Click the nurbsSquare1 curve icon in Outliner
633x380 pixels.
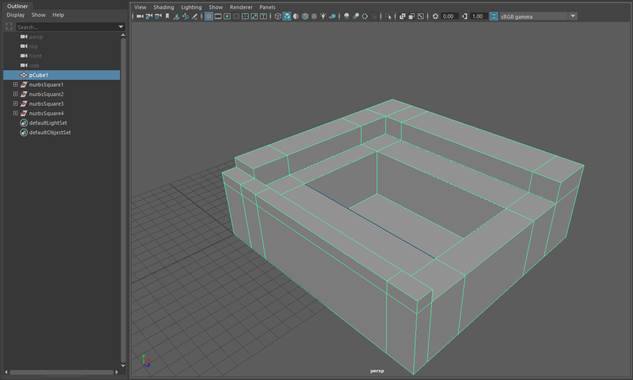(24, 85)
